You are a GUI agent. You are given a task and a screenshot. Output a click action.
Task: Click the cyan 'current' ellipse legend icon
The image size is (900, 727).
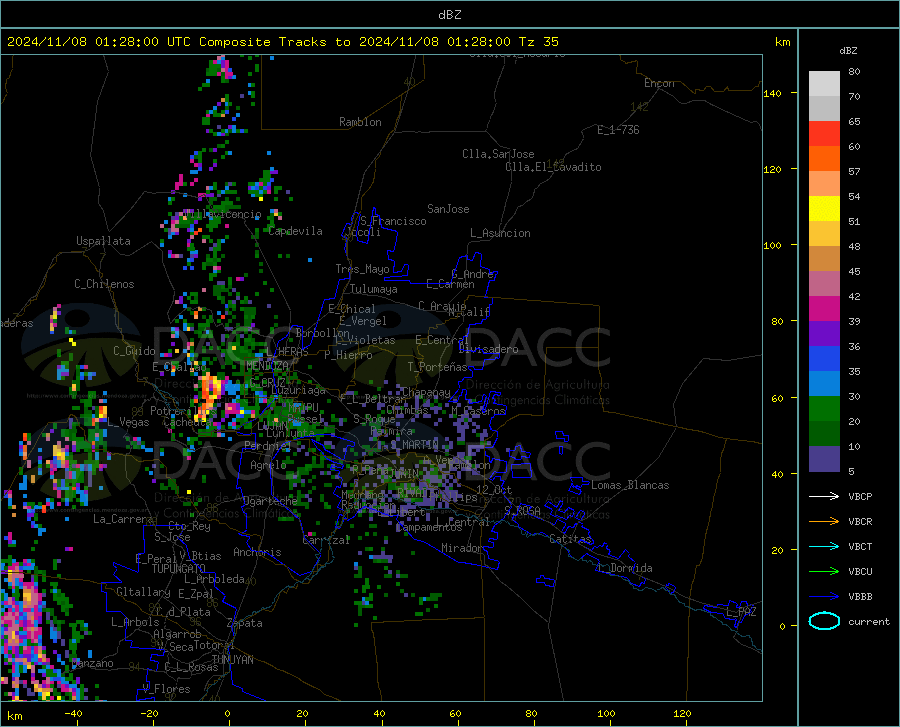pos(824,621)
